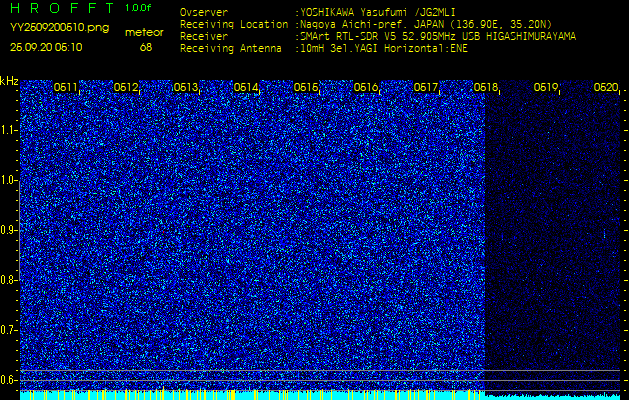Click the Receiver field label
Screen dimensions: 629x400
(x=204, y=37)
